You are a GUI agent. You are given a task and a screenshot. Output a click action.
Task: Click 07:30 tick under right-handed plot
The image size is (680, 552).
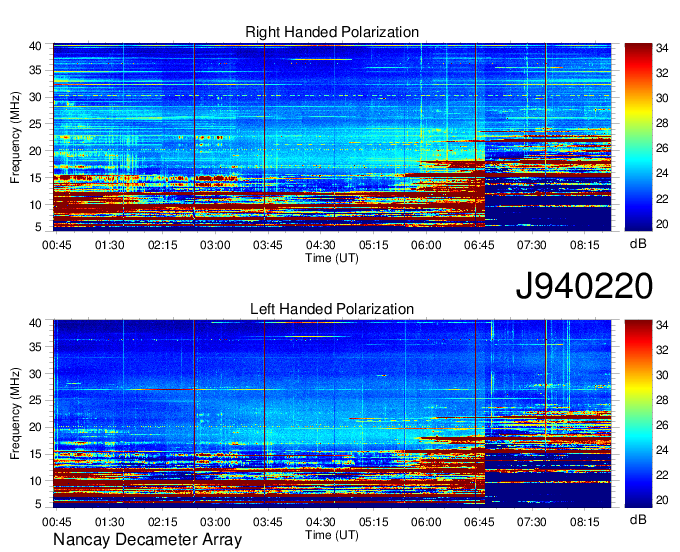[532, 245]
